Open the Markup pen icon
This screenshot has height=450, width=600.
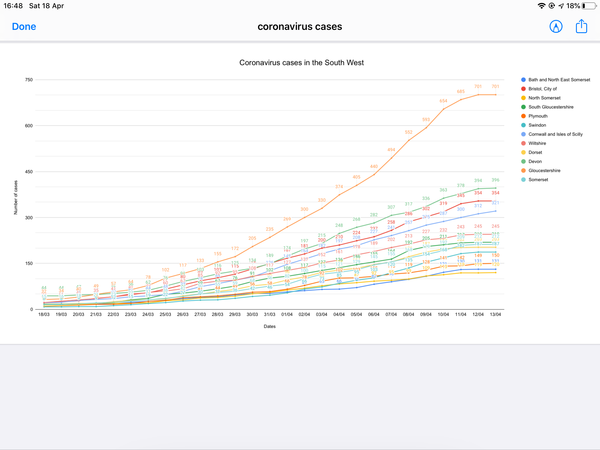[x=556, y=26]
